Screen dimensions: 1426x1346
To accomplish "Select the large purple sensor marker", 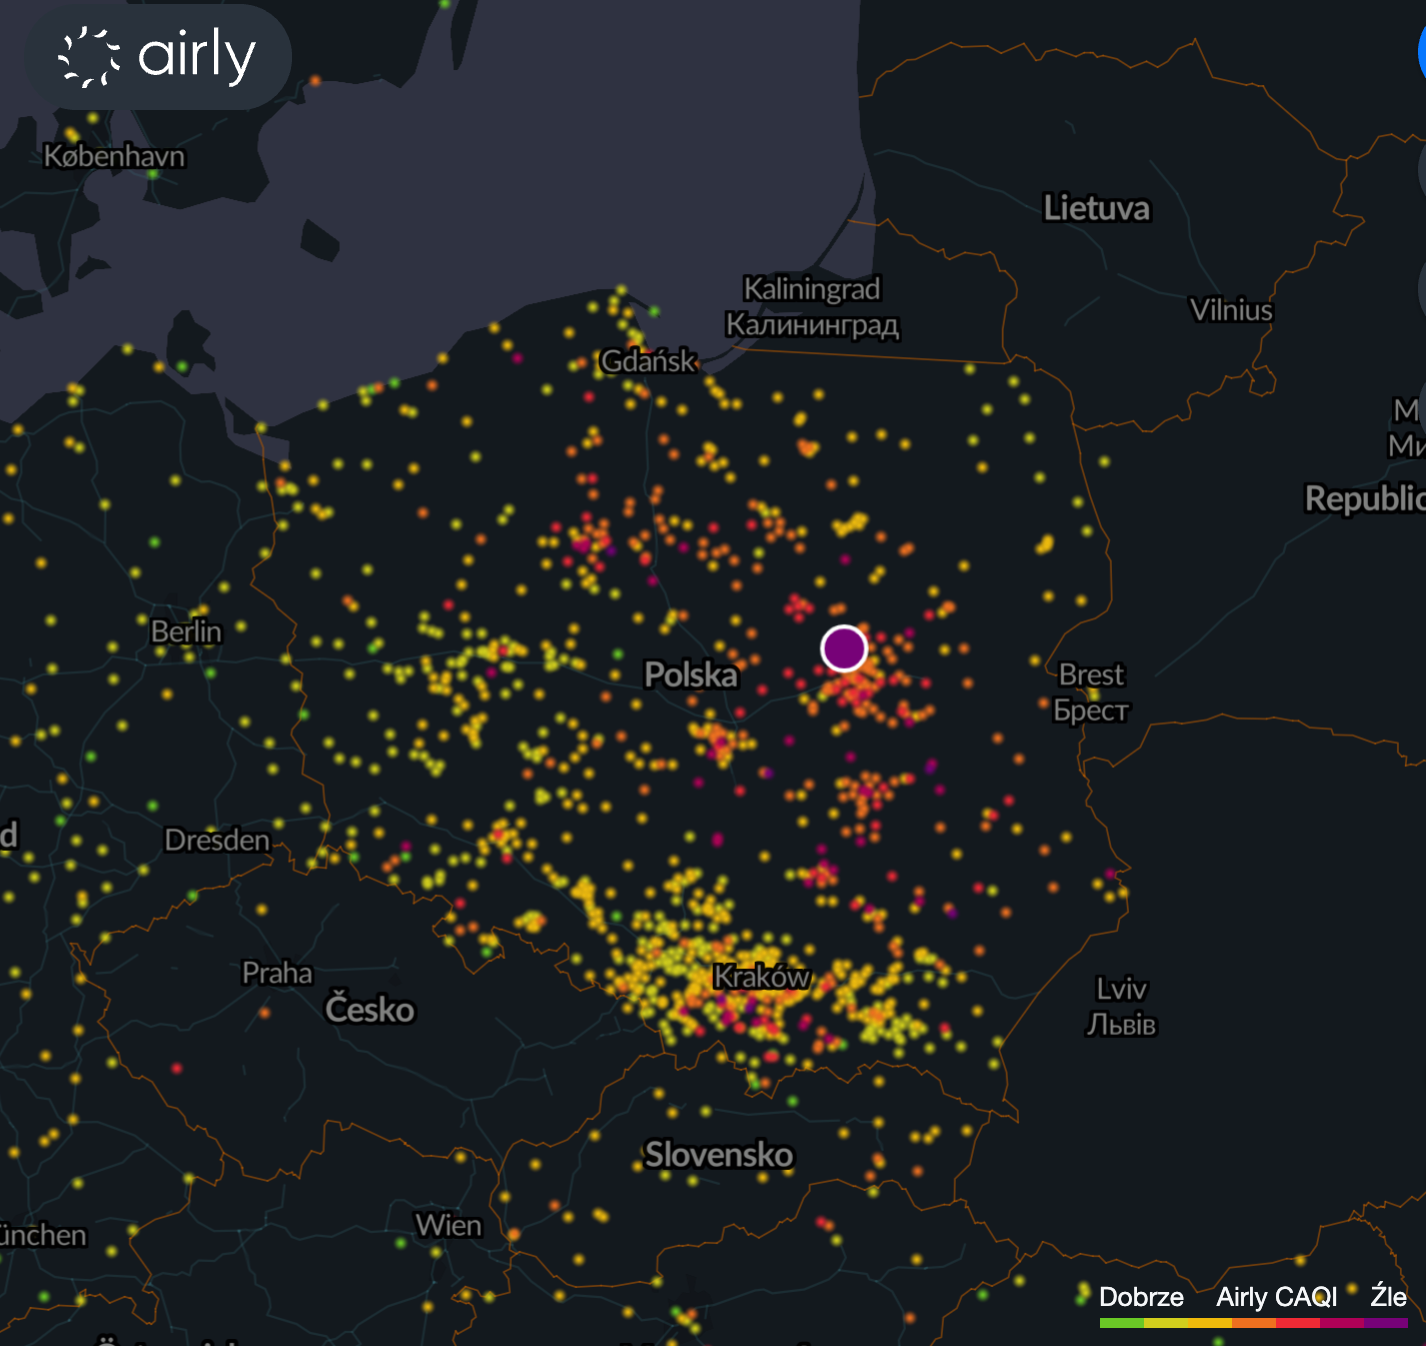I will coord(844,648).
